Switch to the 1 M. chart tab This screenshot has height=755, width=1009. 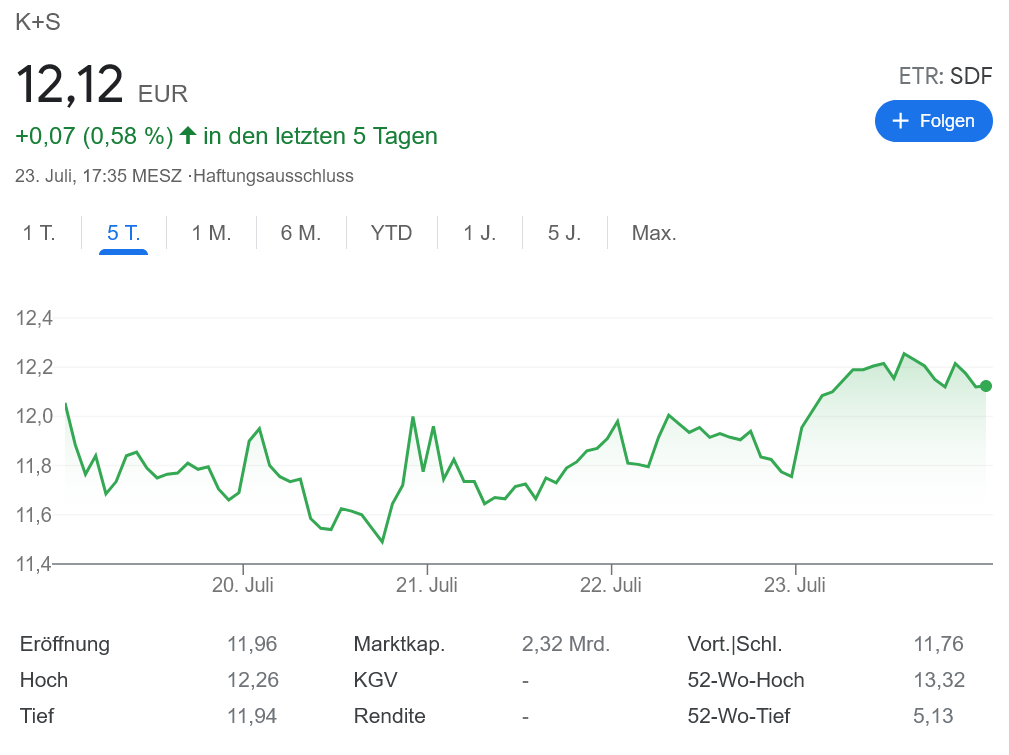[211, 232]
